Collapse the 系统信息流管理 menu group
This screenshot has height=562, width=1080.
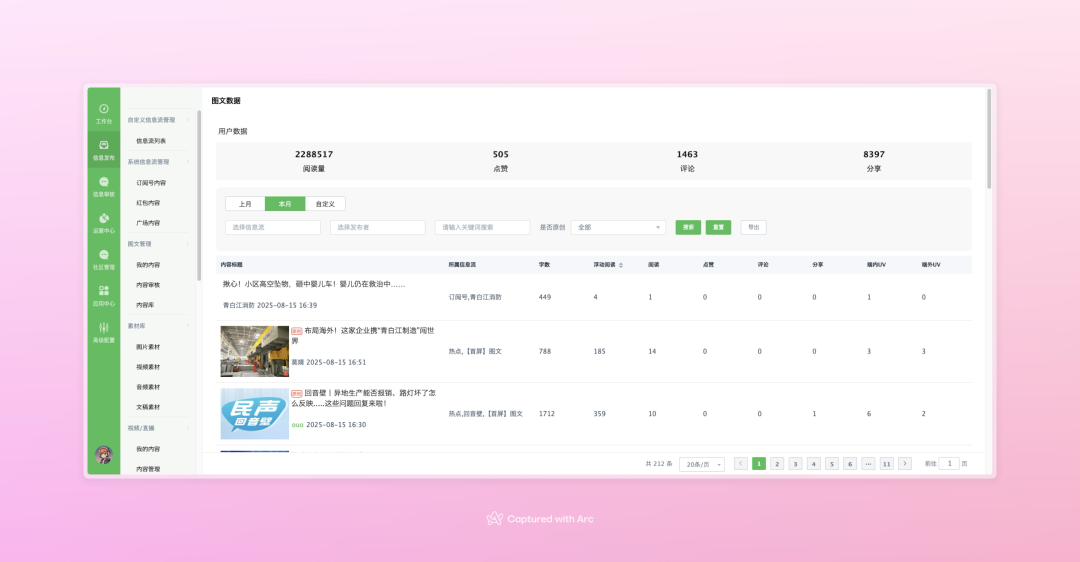[x=158, y=162]
